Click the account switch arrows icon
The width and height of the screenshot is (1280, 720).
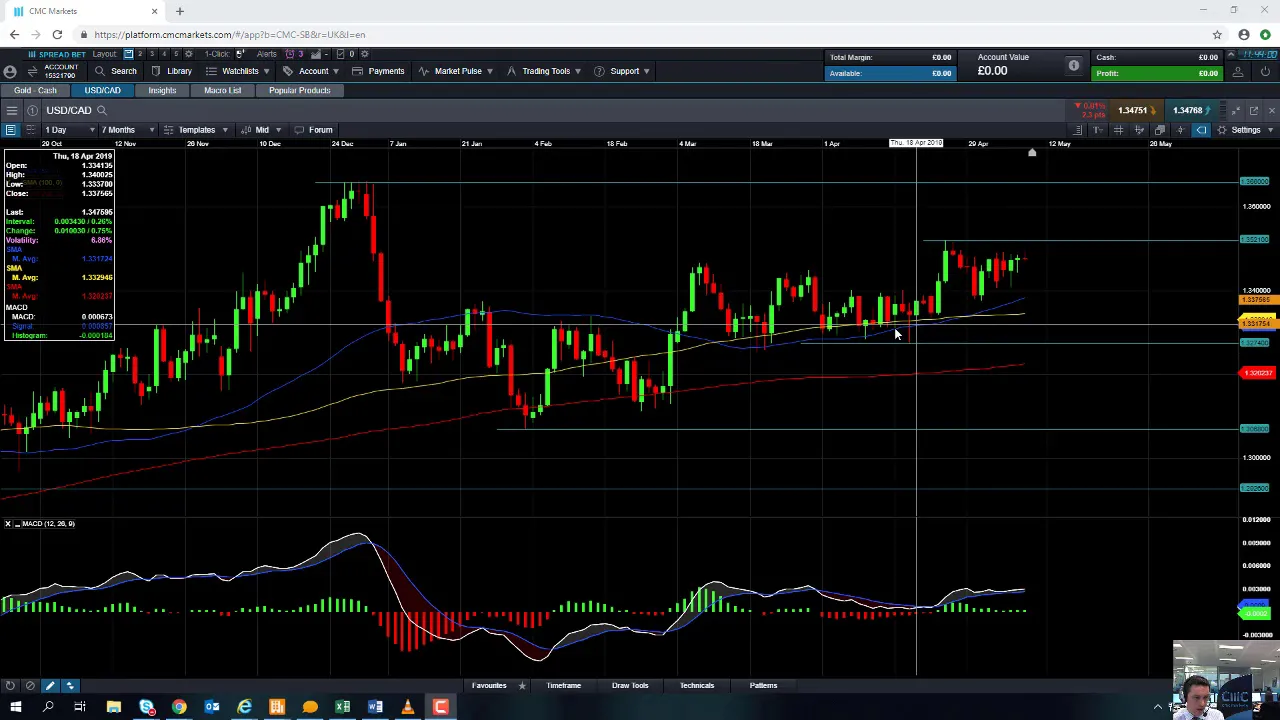tap(32, 71)
